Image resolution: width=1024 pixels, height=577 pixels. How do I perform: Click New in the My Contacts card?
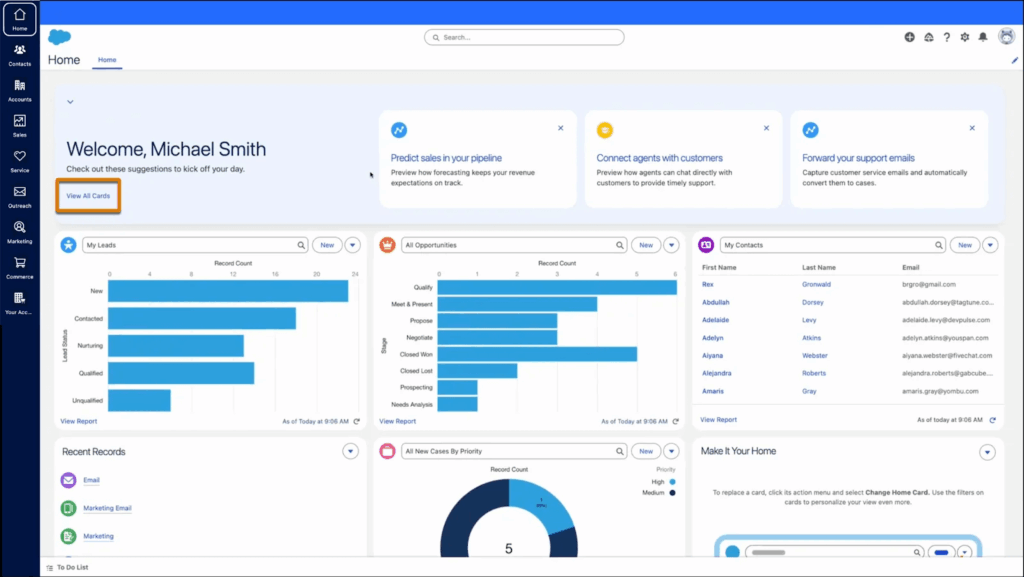tap(964, 245)
